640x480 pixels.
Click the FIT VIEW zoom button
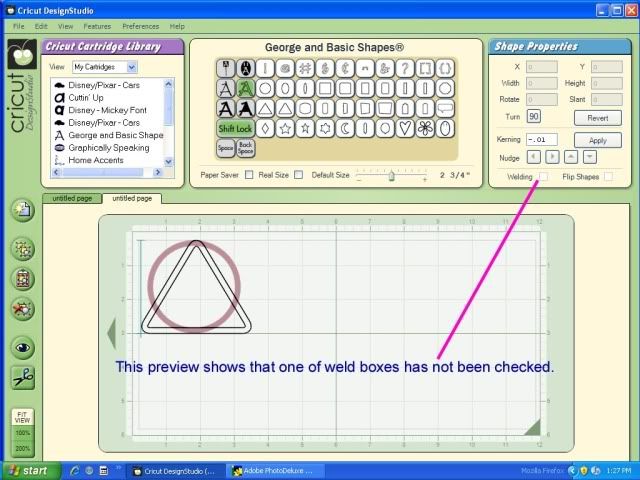point(22,417)
